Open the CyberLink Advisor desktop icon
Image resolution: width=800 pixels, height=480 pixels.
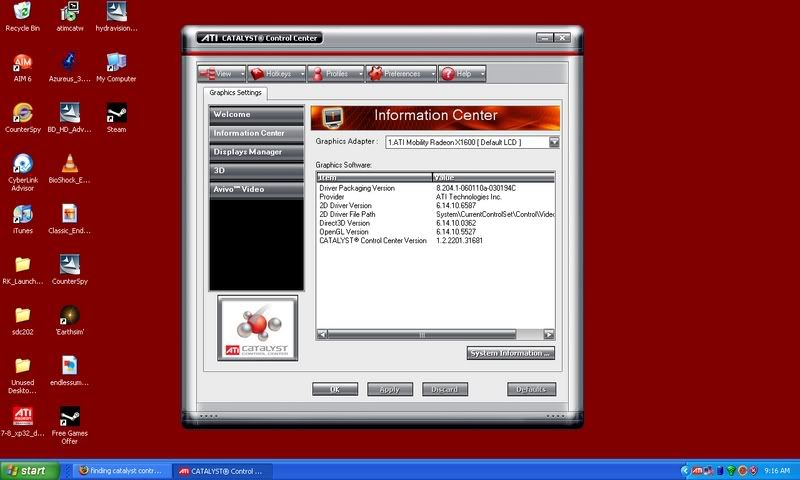22,172
